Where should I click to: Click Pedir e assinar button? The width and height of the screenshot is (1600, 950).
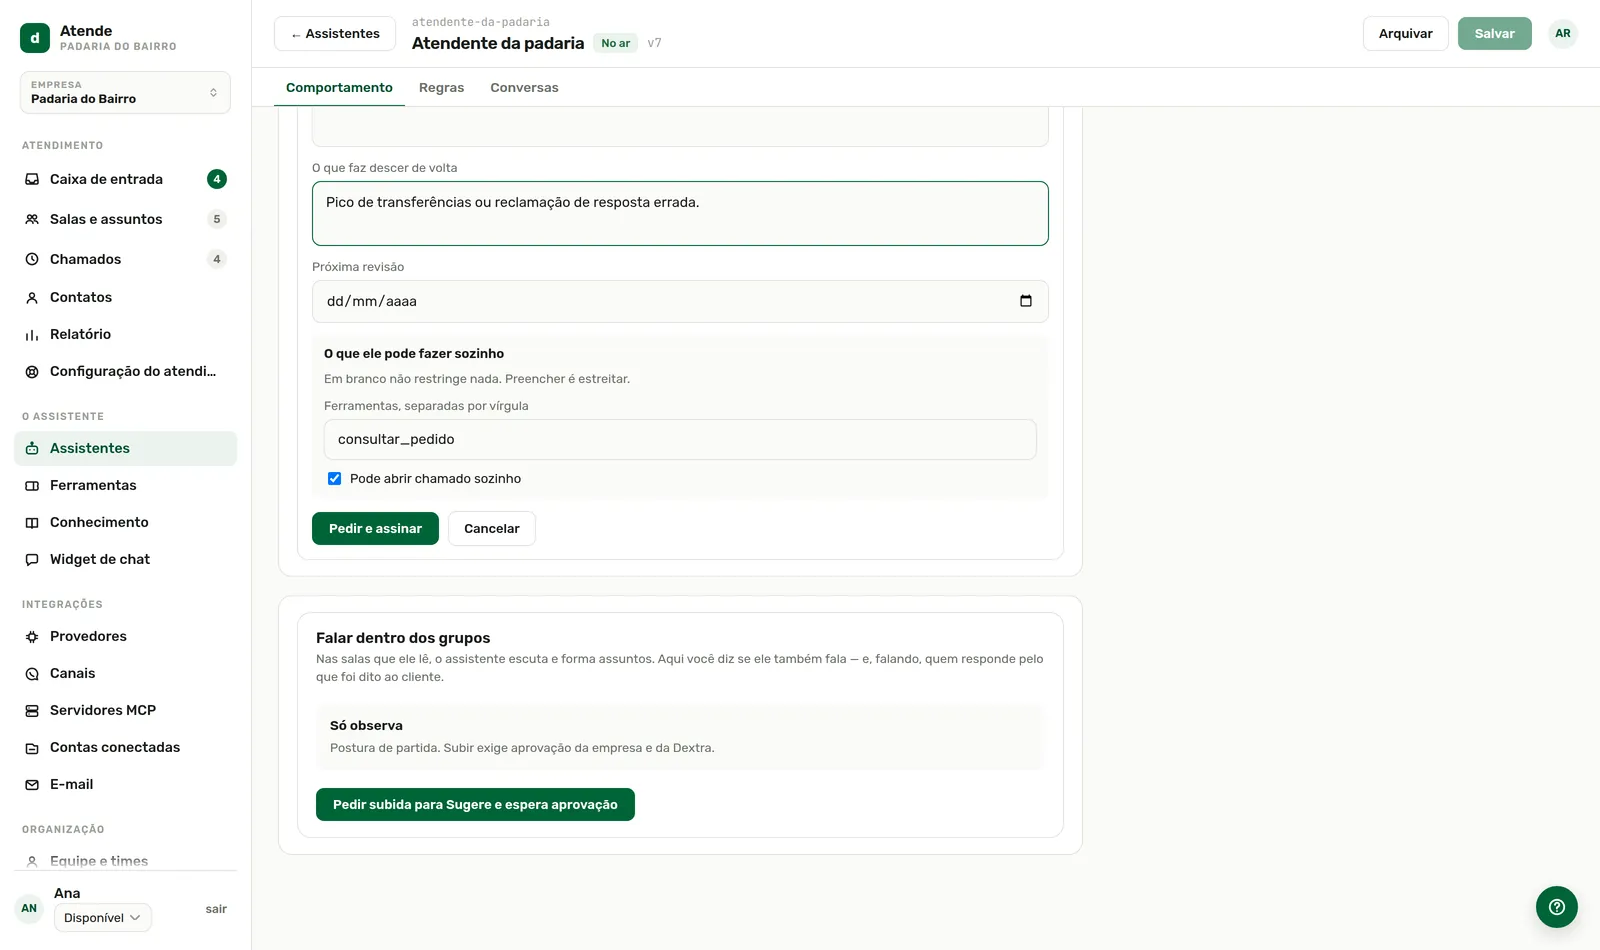pyautogui.click(x=375, y=528)
